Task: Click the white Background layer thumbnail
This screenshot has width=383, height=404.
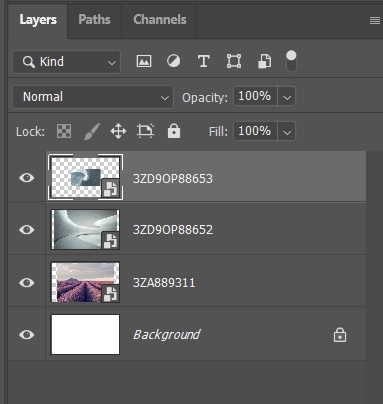Action: click(85, 334)
